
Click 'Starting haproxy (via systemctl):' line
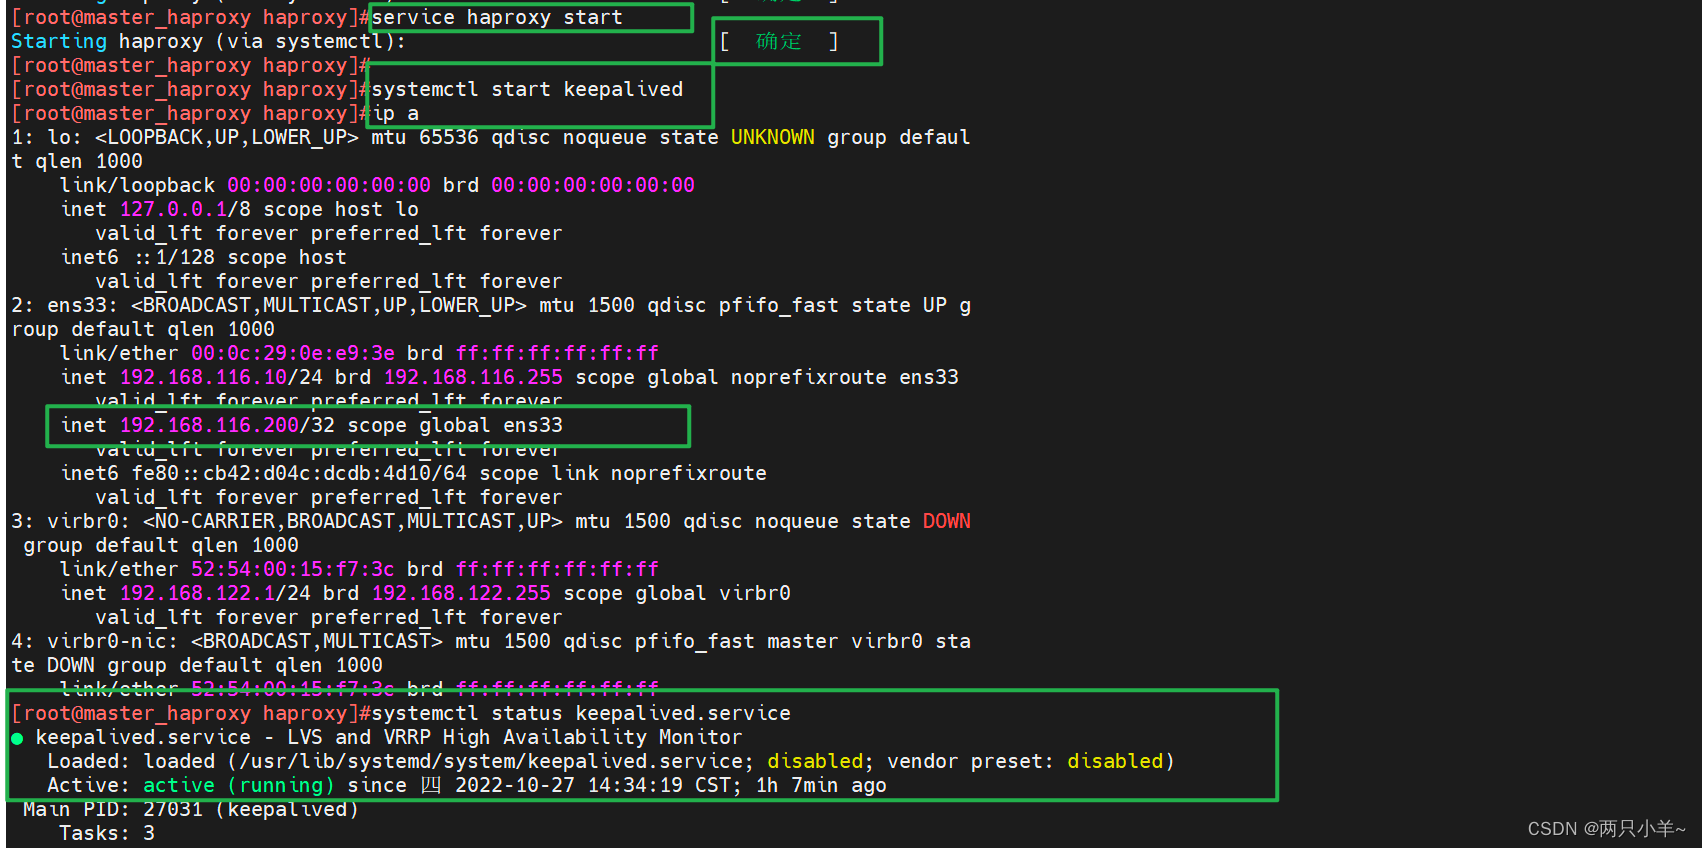pyautogui.click(x=209, y=41)
